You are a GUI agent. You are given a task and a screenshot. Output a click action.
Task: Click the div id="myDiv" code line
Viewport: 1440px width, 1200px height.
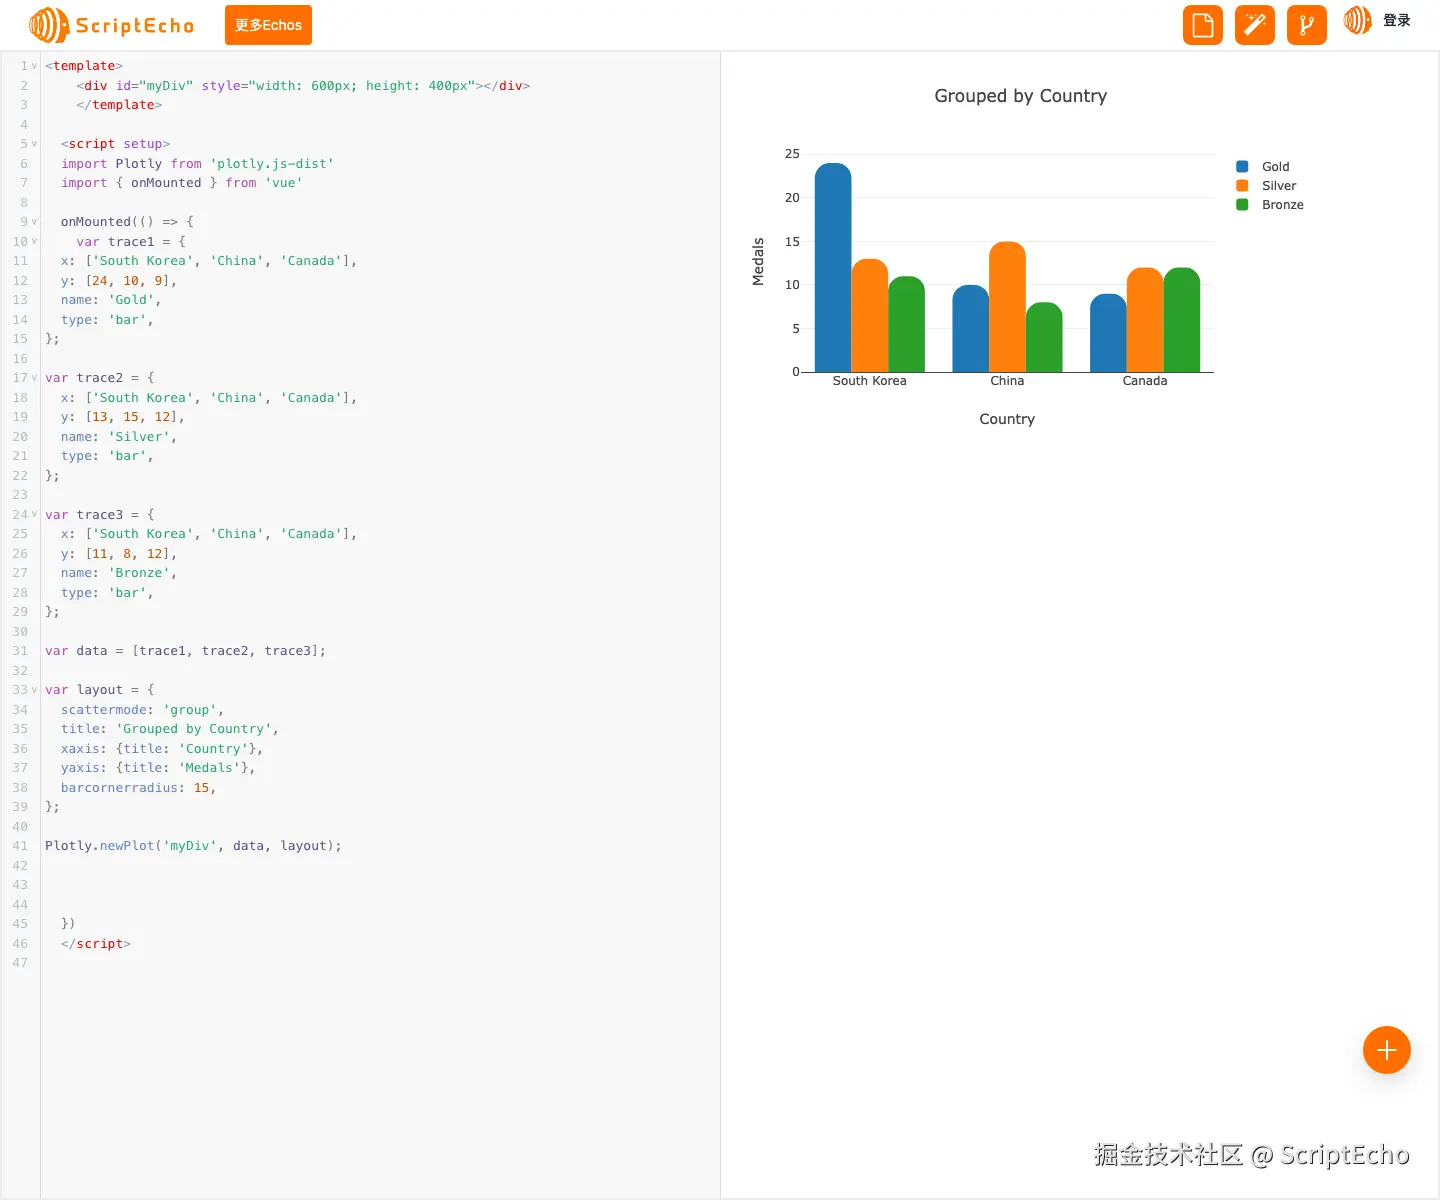pos(303,86)
